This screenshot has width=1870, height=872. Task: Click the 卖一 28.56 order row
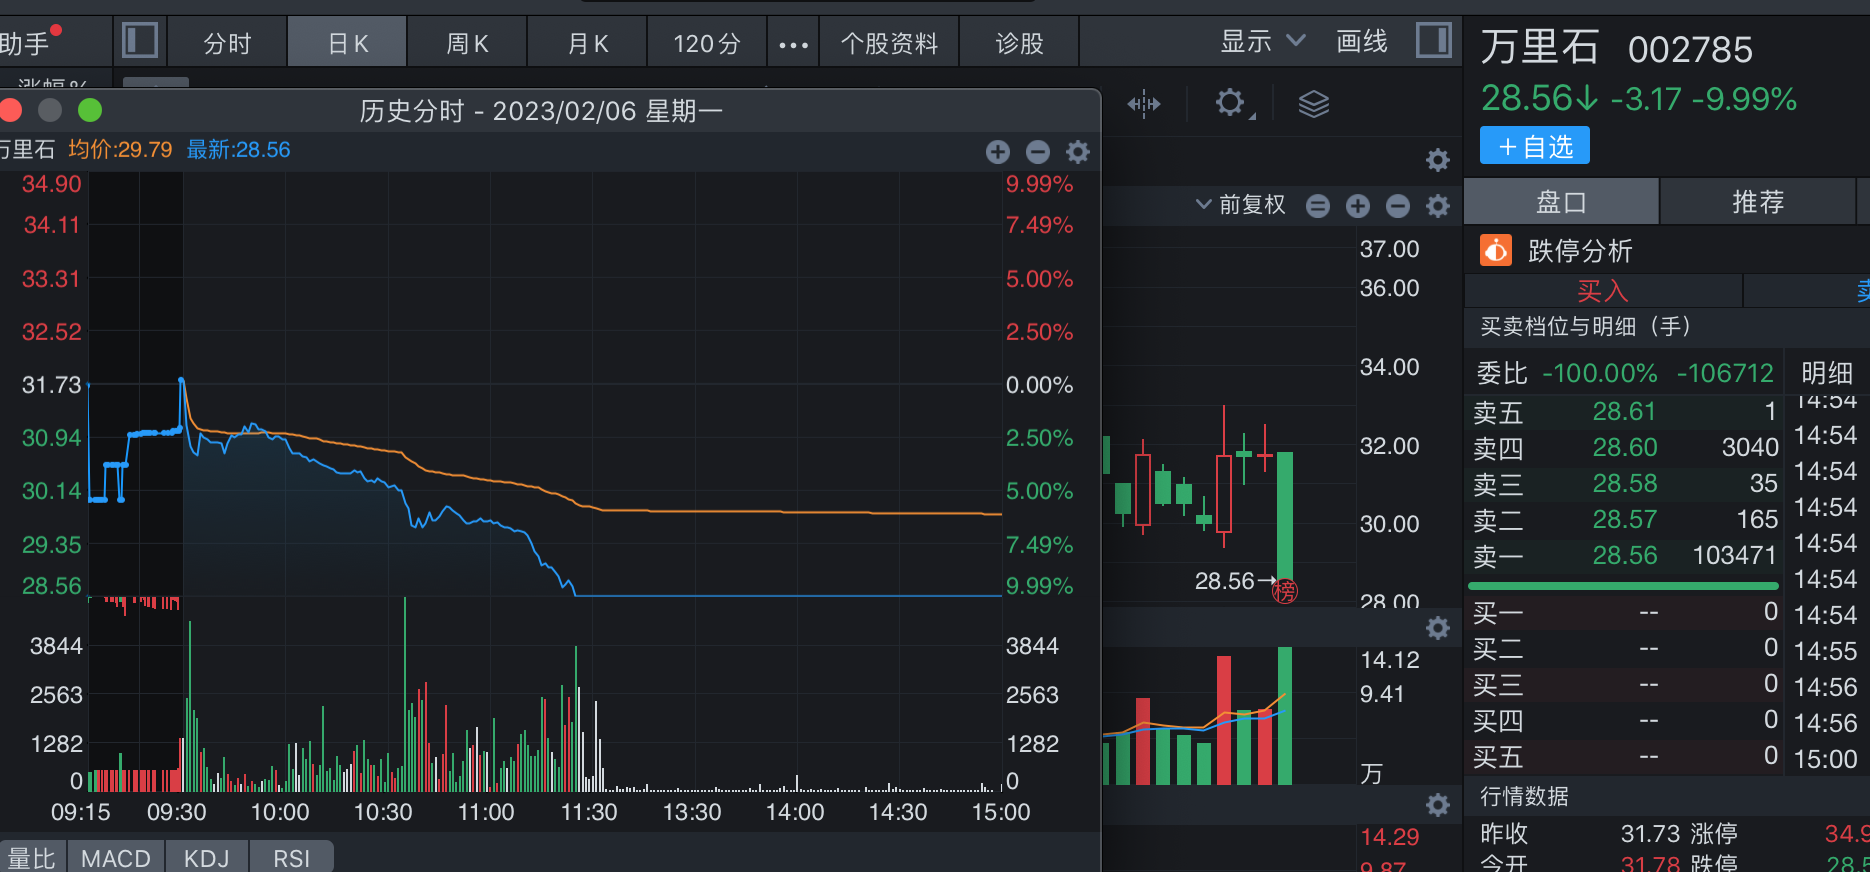[1624, 555]
